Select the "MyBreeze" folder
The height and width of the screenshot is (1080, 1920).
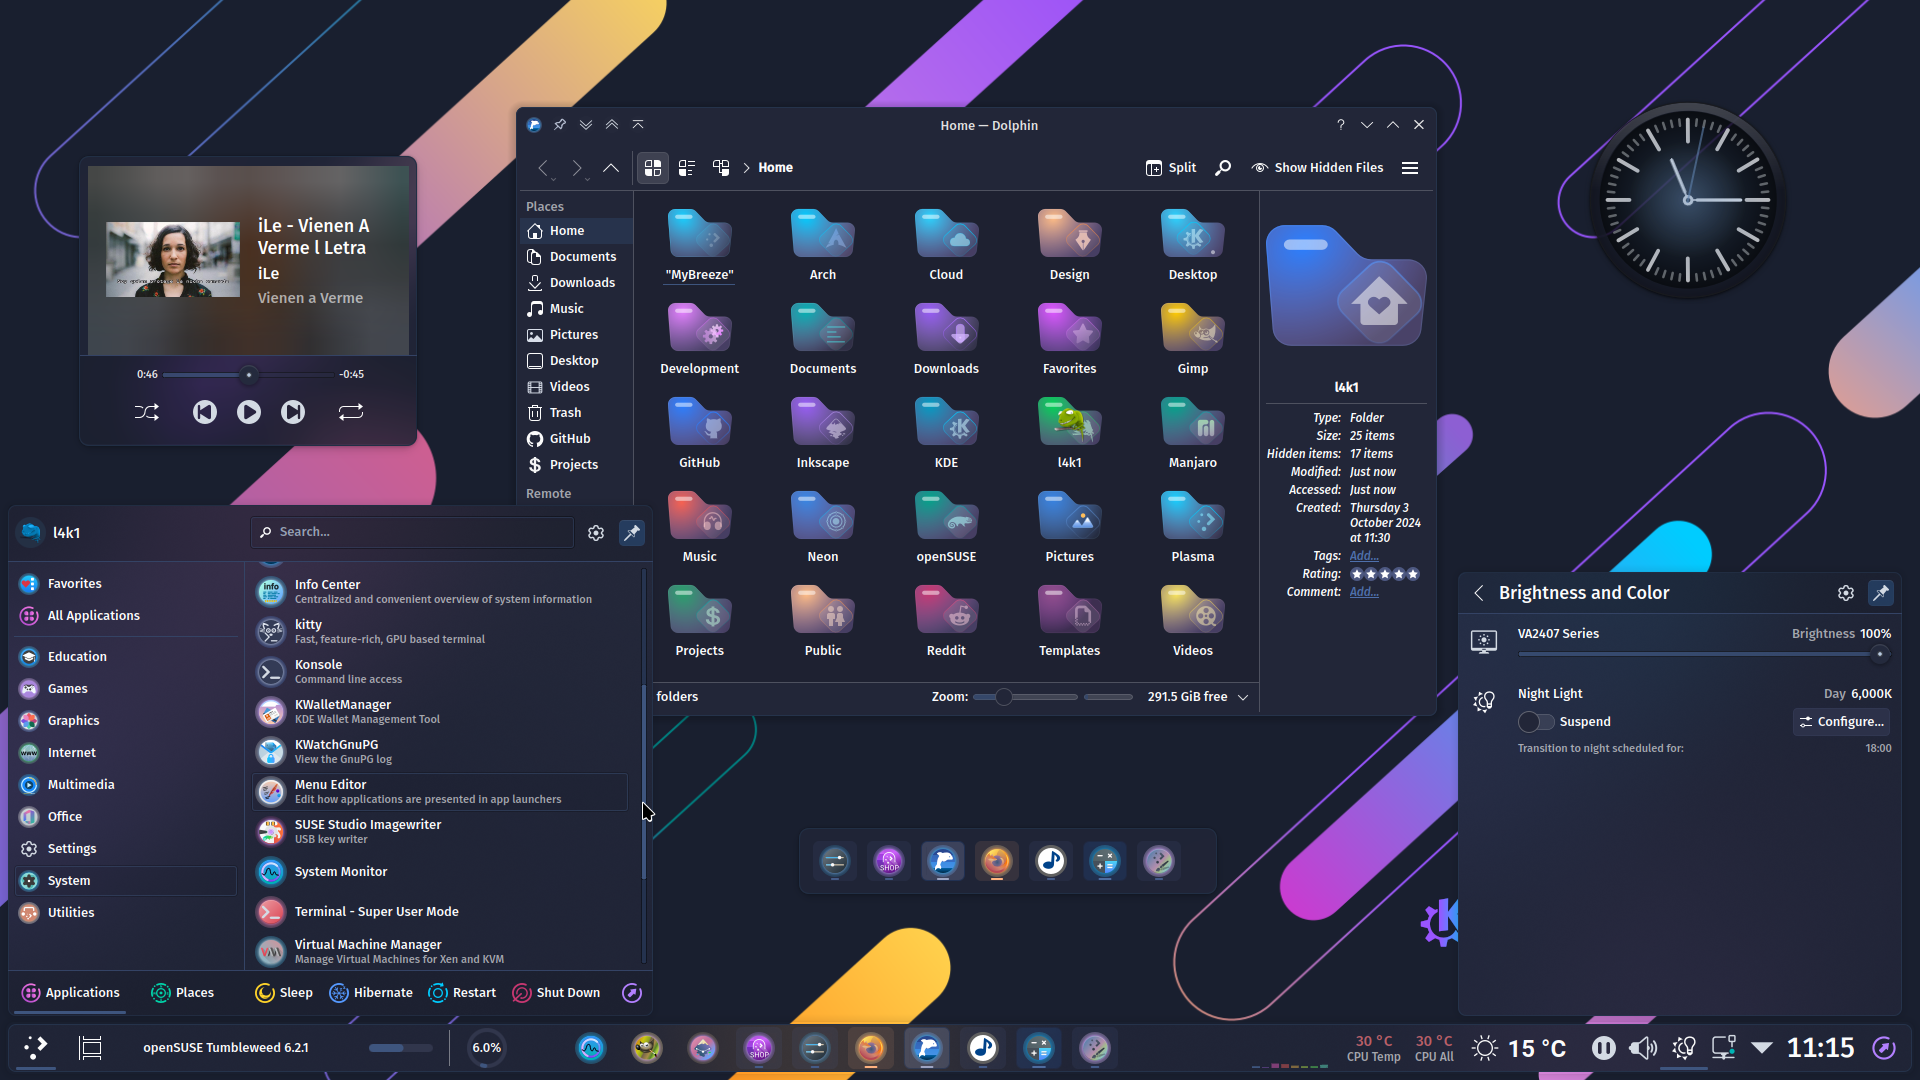[700, 246]
